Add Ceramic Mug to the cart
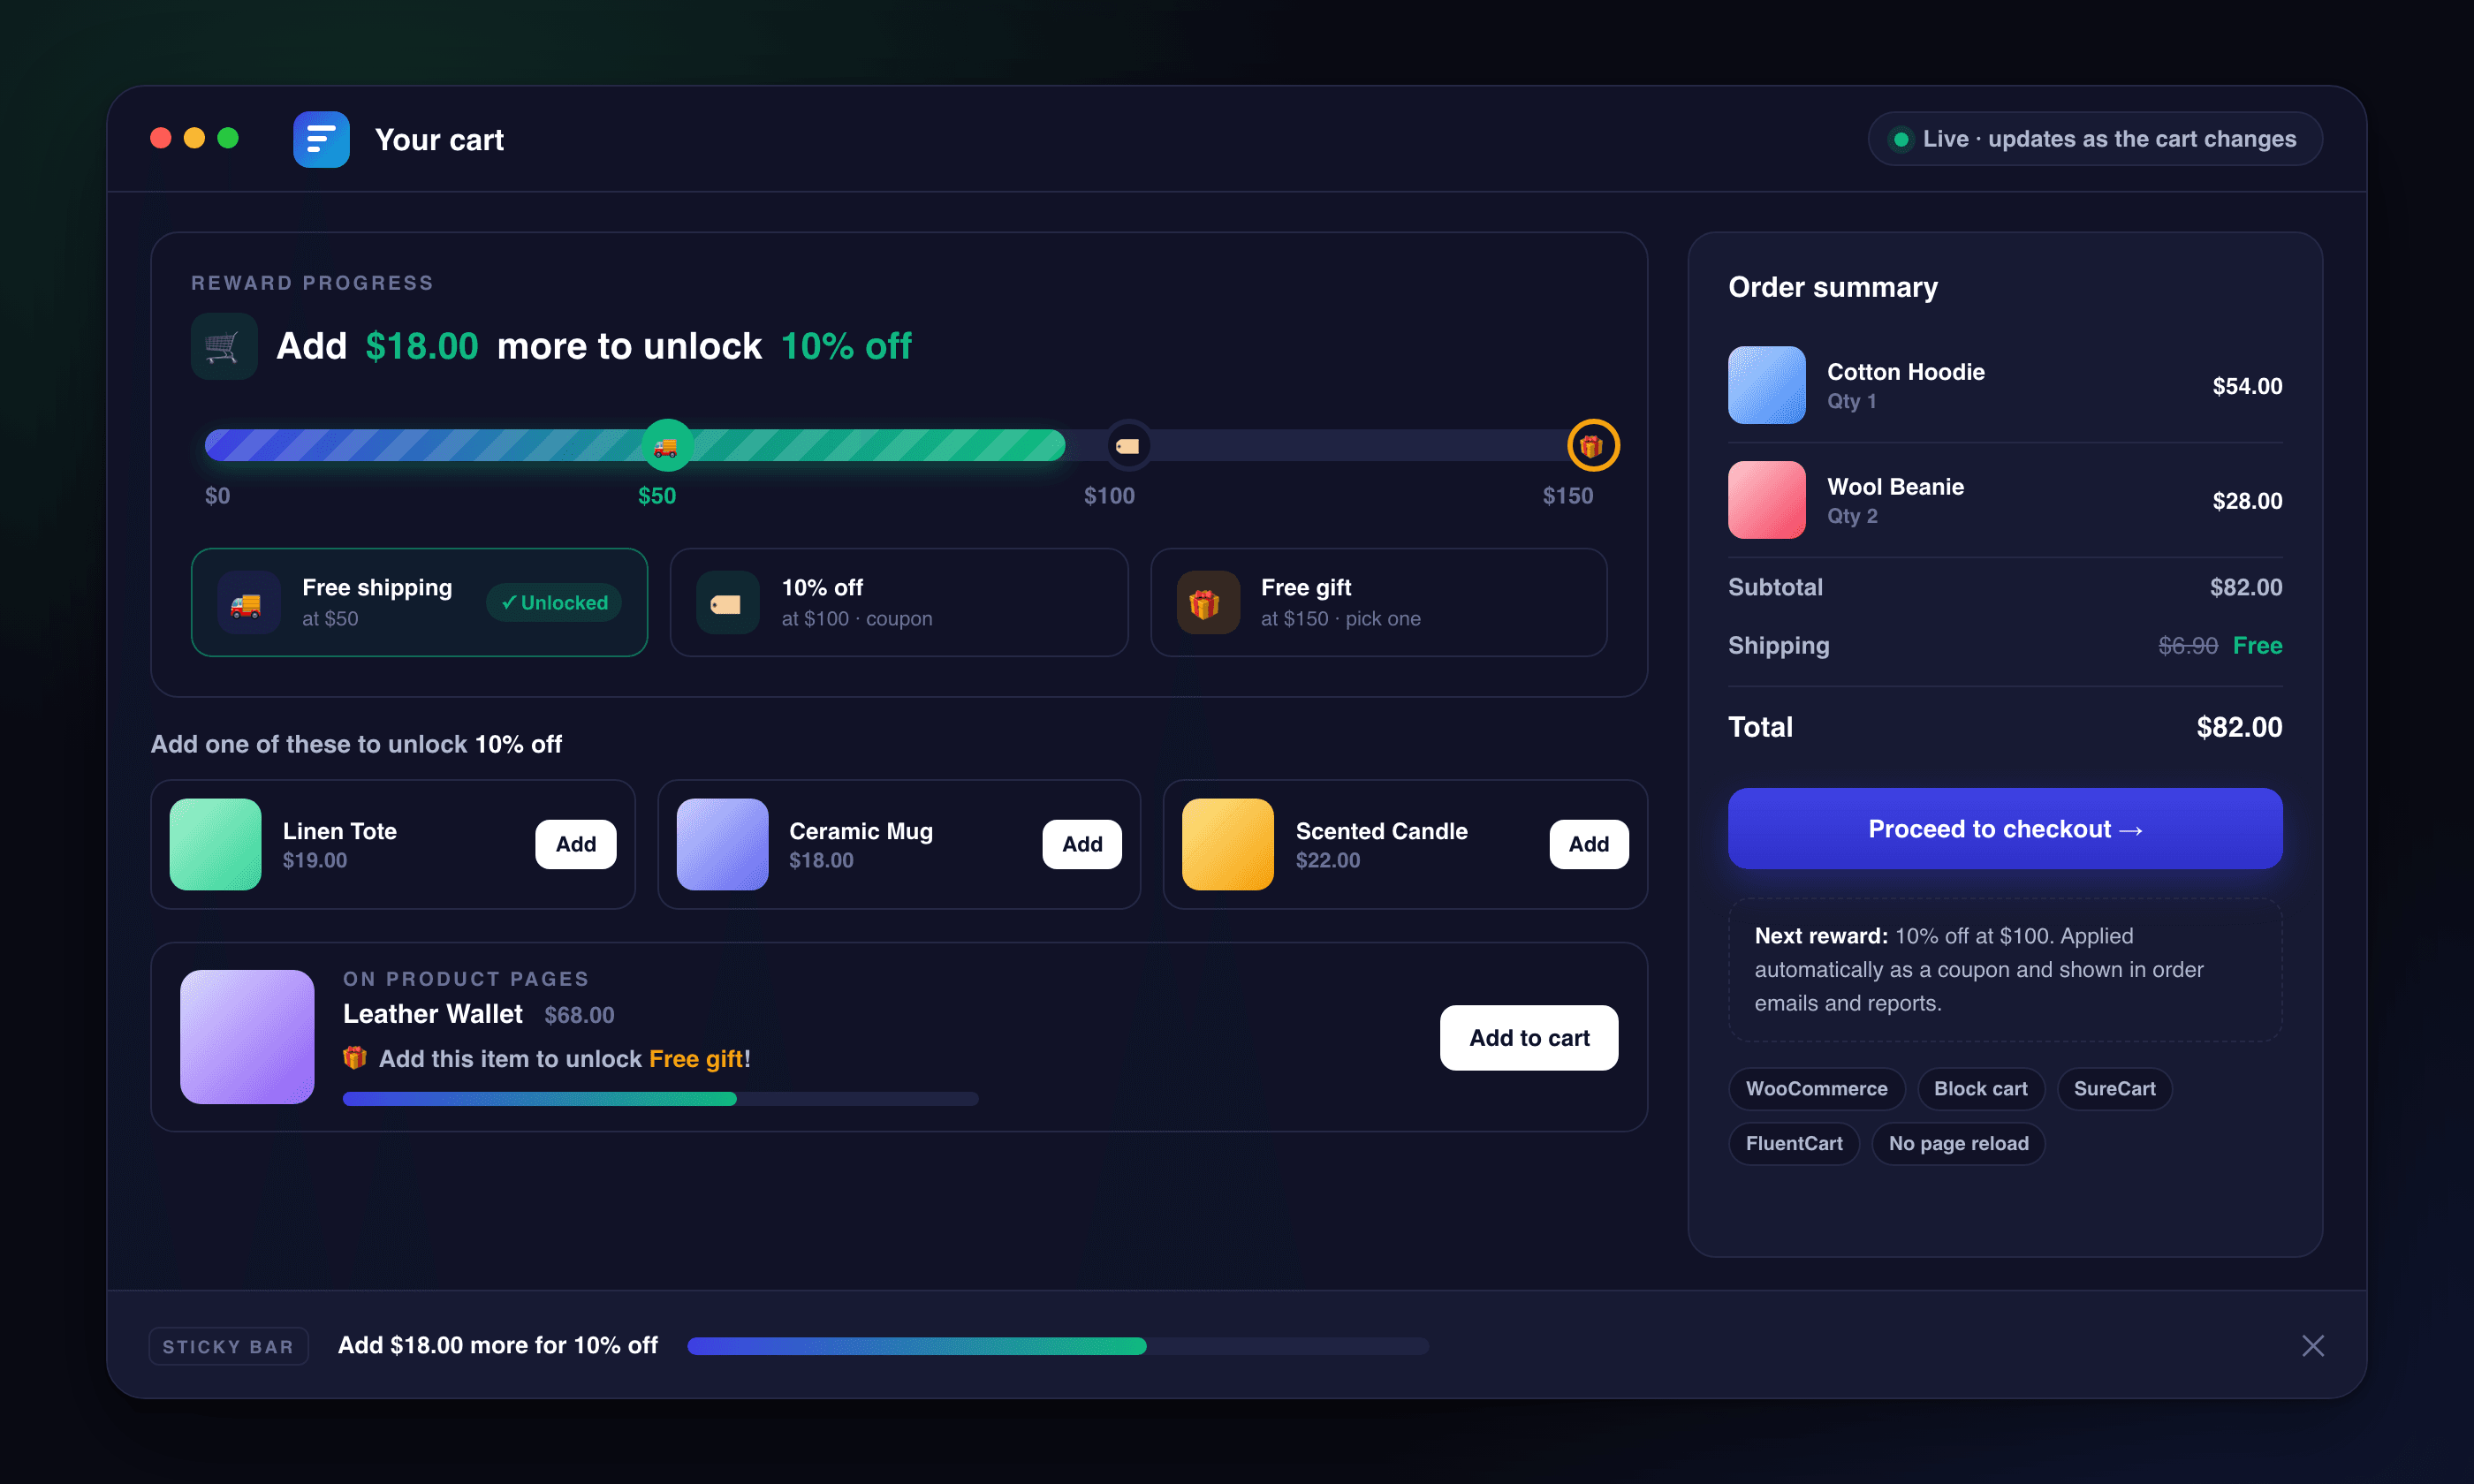 tap(1082, 844)
